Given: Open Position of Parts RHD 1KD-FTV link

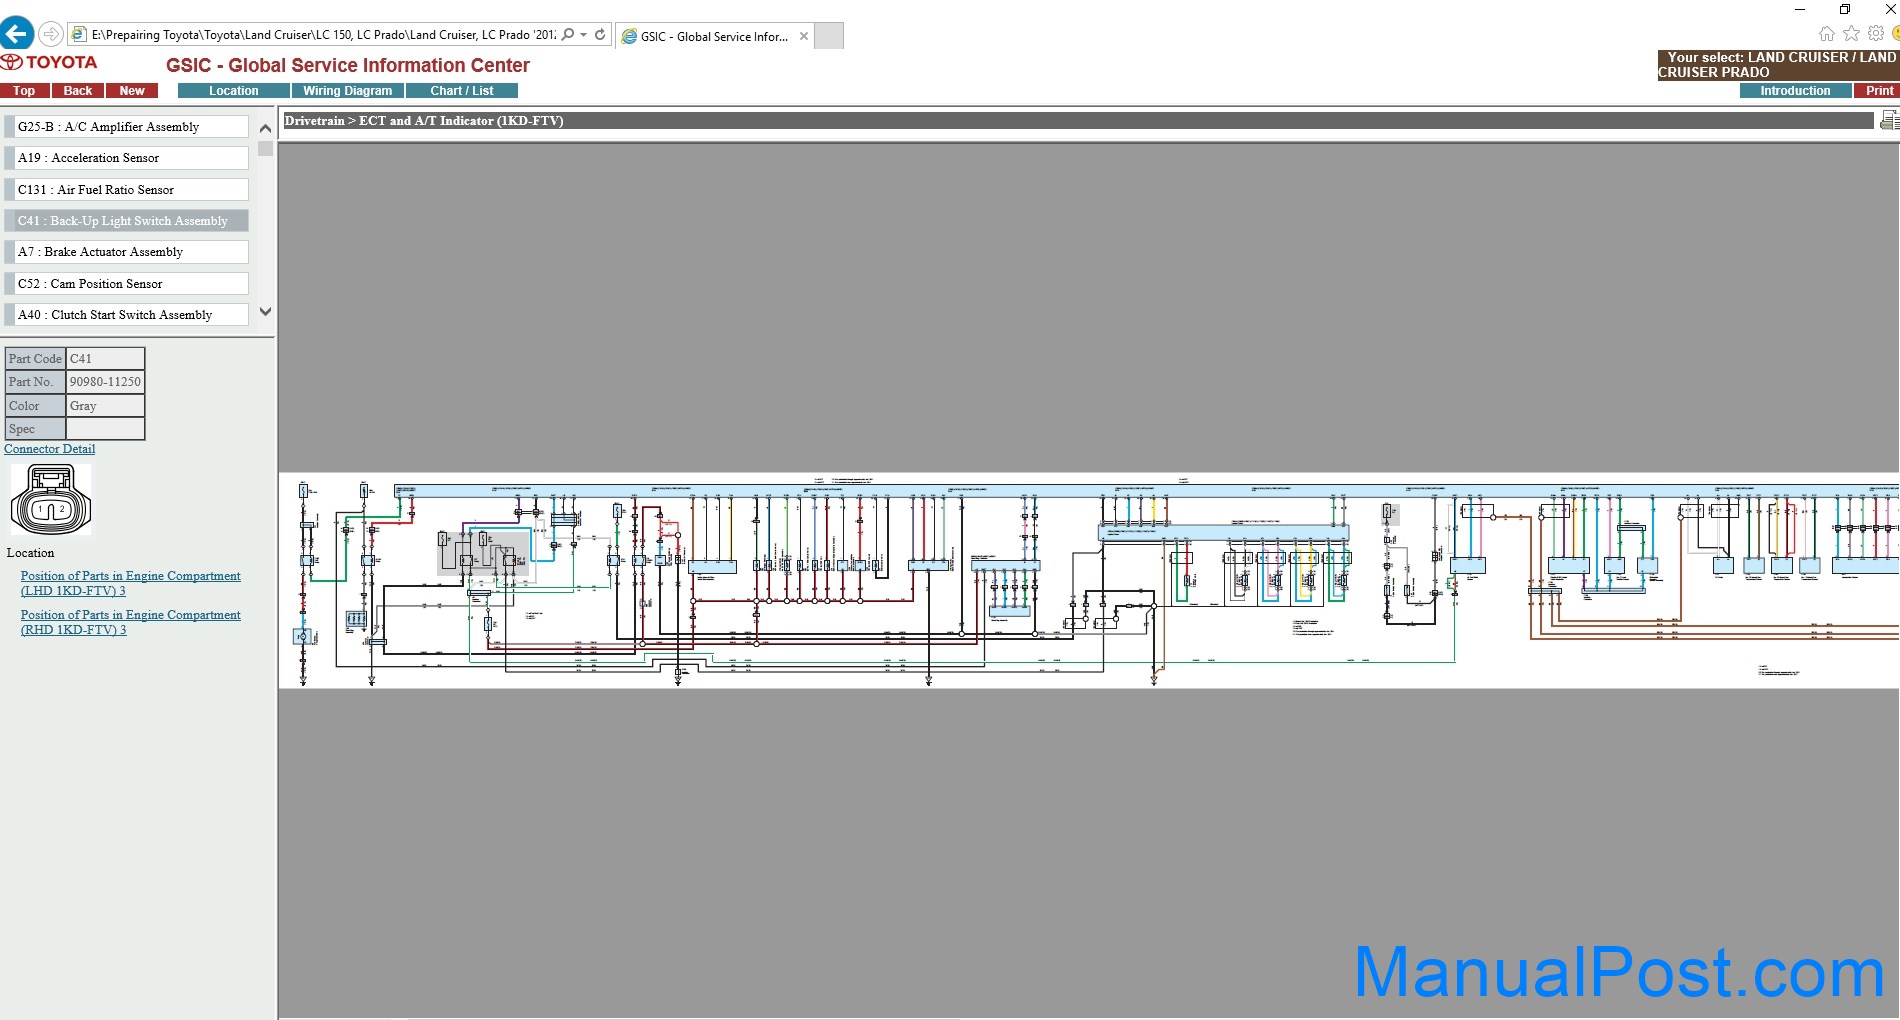Looking at the screenshot, I should [131, 622].
